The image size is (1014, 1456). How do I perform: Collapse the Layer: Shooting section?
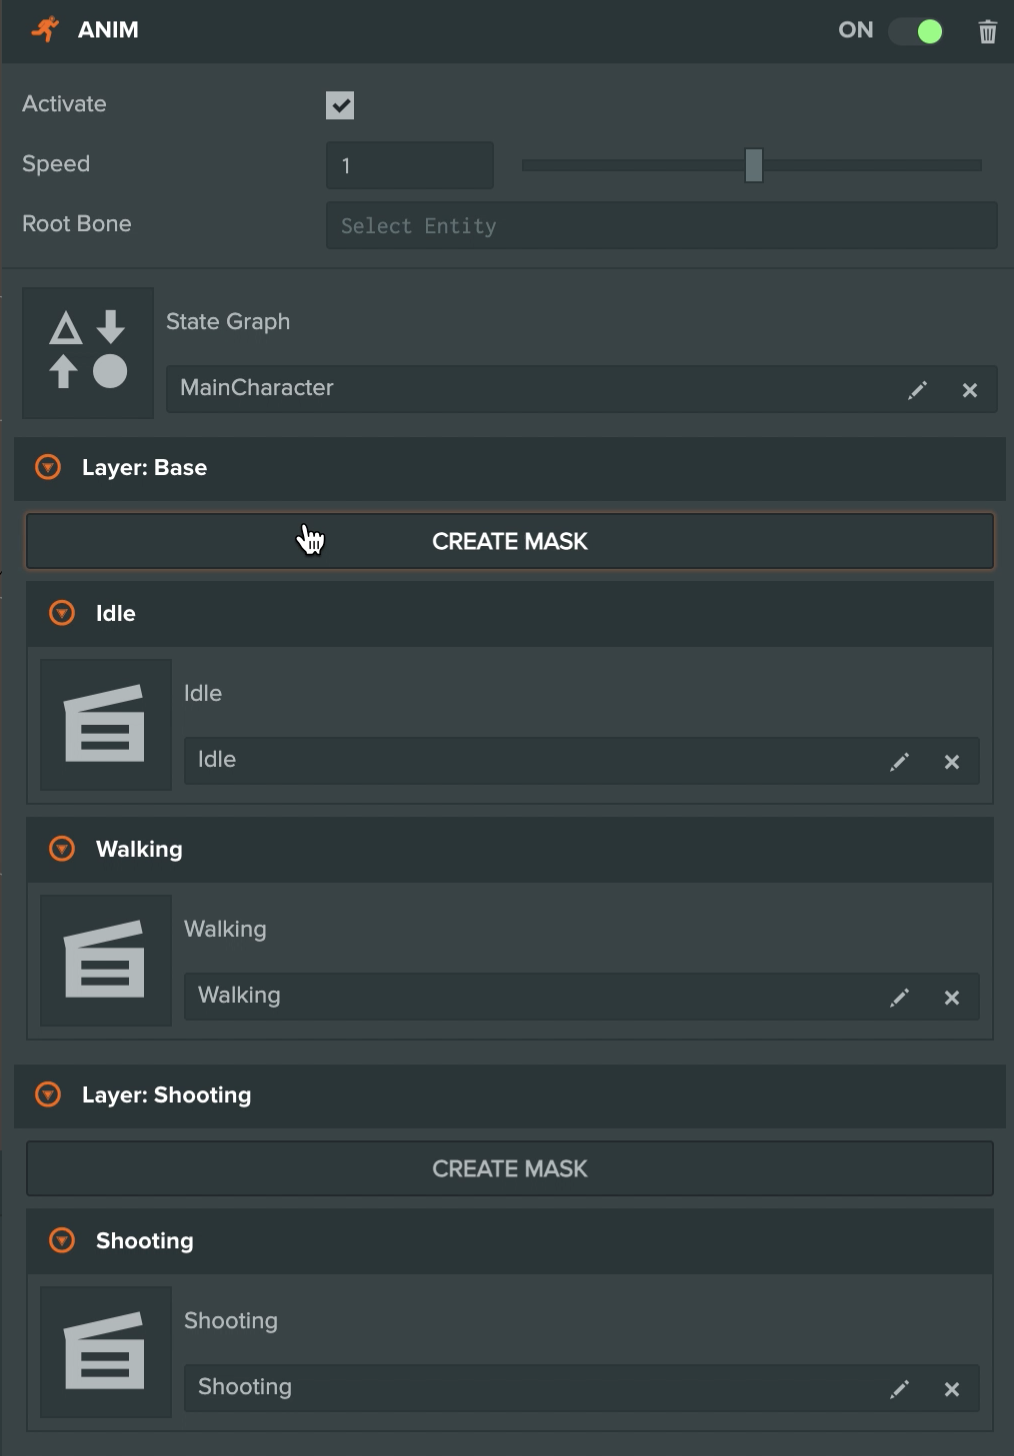[x=47, y=1095]
